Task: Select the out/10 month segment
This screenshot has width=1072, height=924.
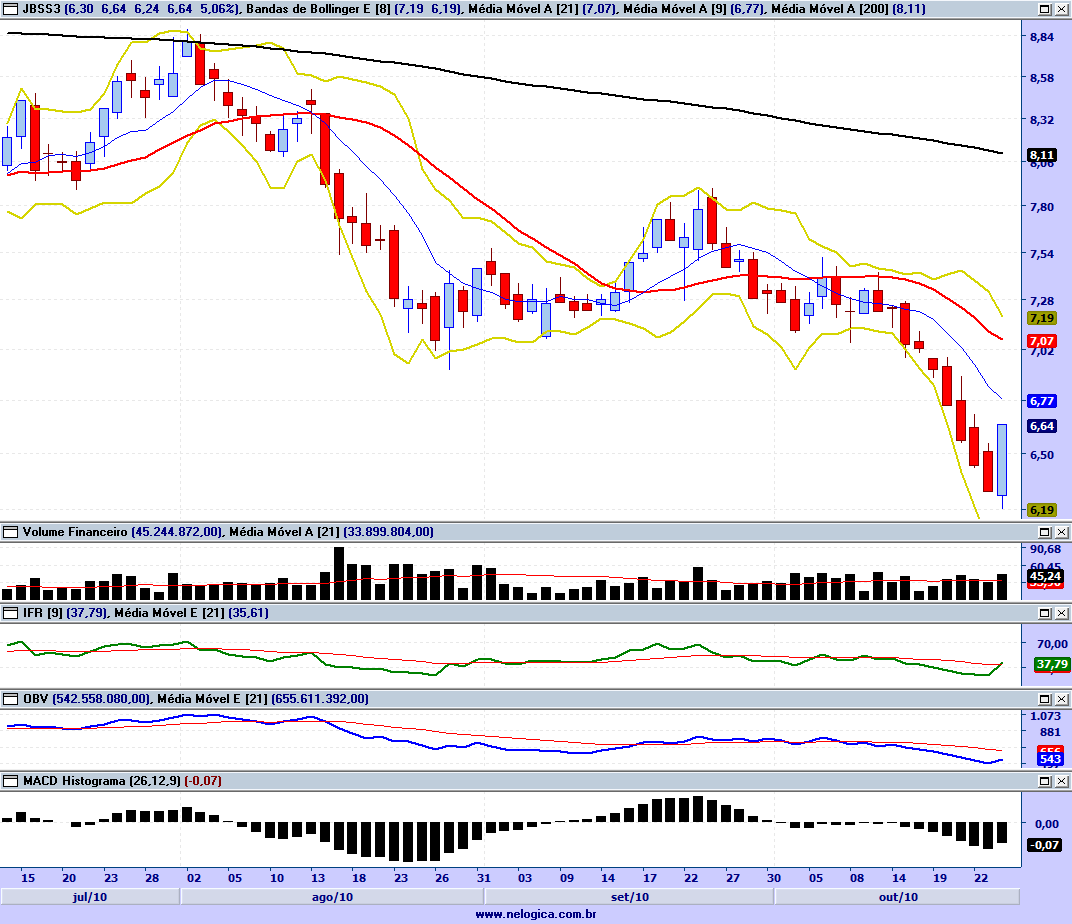Action: tap(898, 897)
